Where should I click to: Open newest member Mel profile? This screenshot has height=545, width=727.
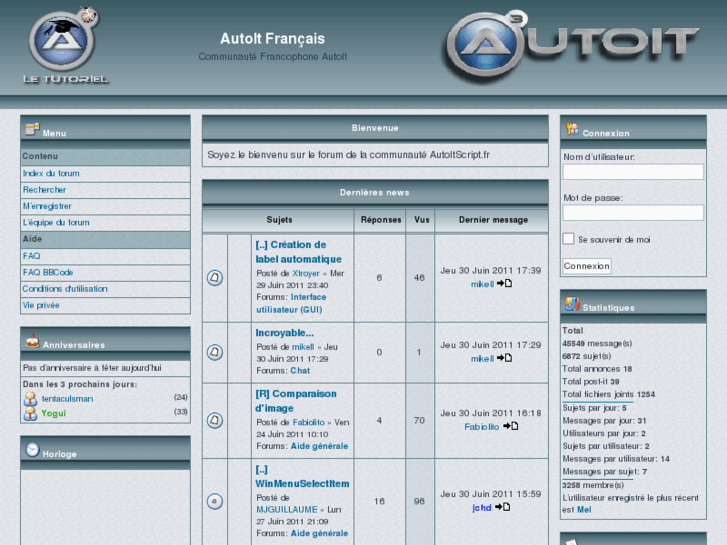click(x=584, y=510)
